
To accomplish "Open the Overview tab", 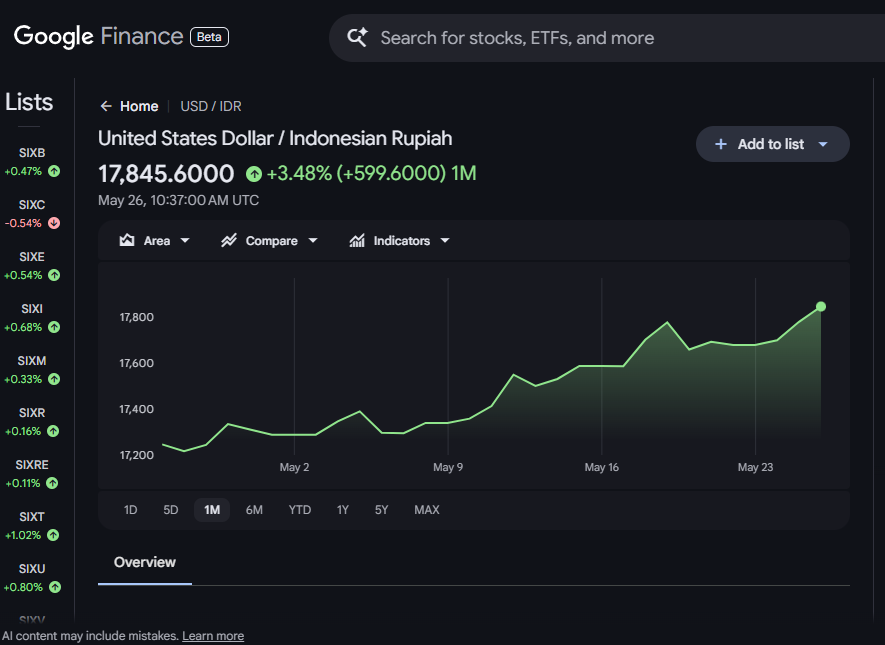I will point(144,562).
